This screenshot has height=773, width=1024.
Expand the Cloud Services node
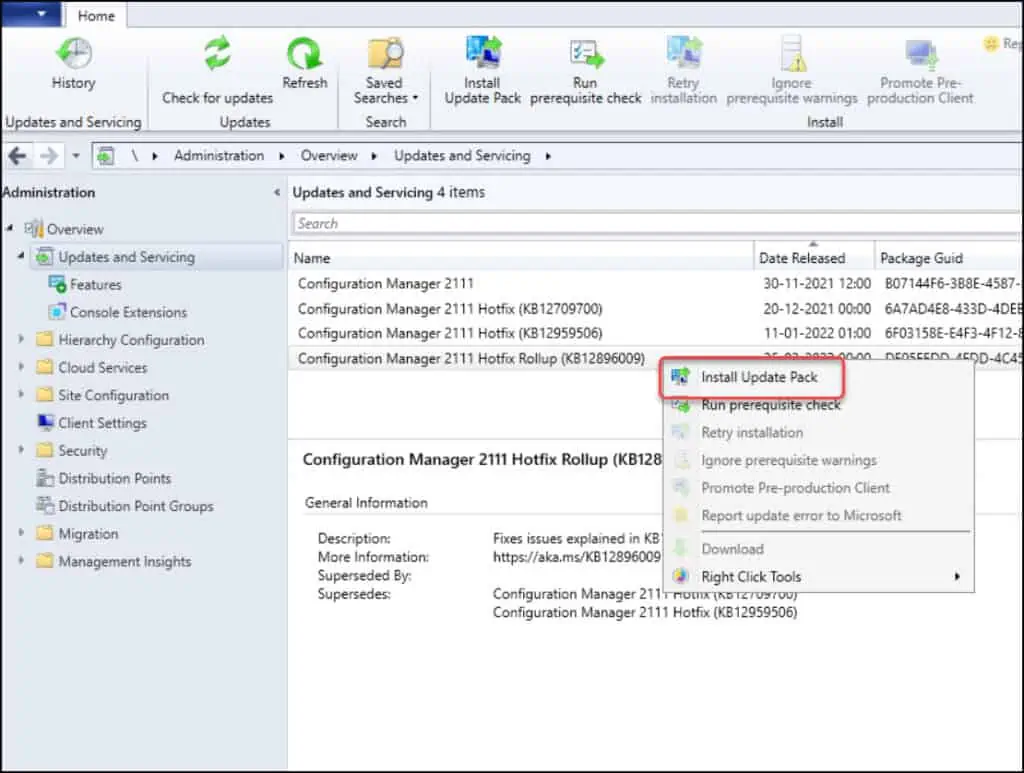click(x=22, y=367)
